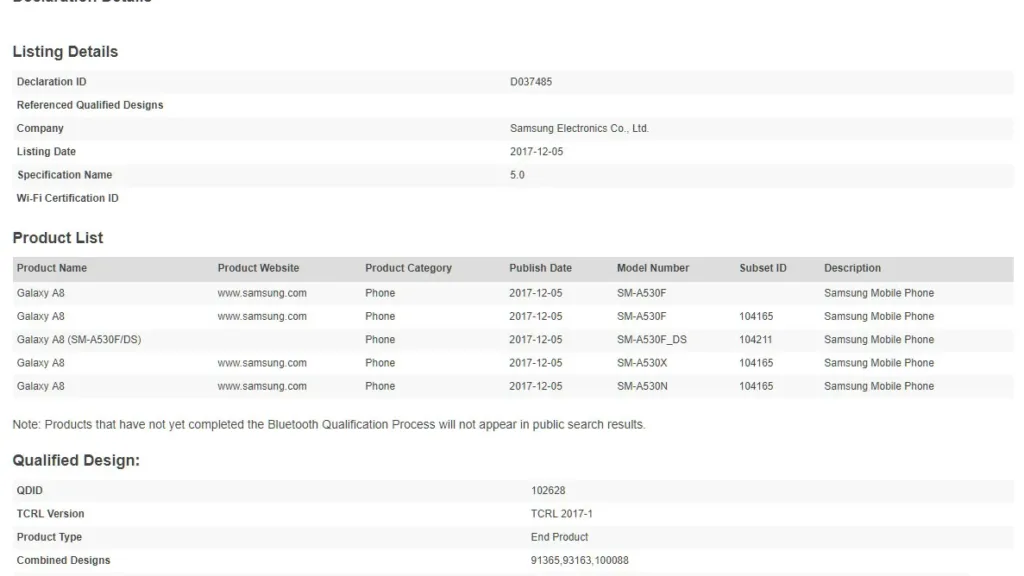Click the Publish Date column header
This screenshot has height=576, width=1024.
point(540,268)
